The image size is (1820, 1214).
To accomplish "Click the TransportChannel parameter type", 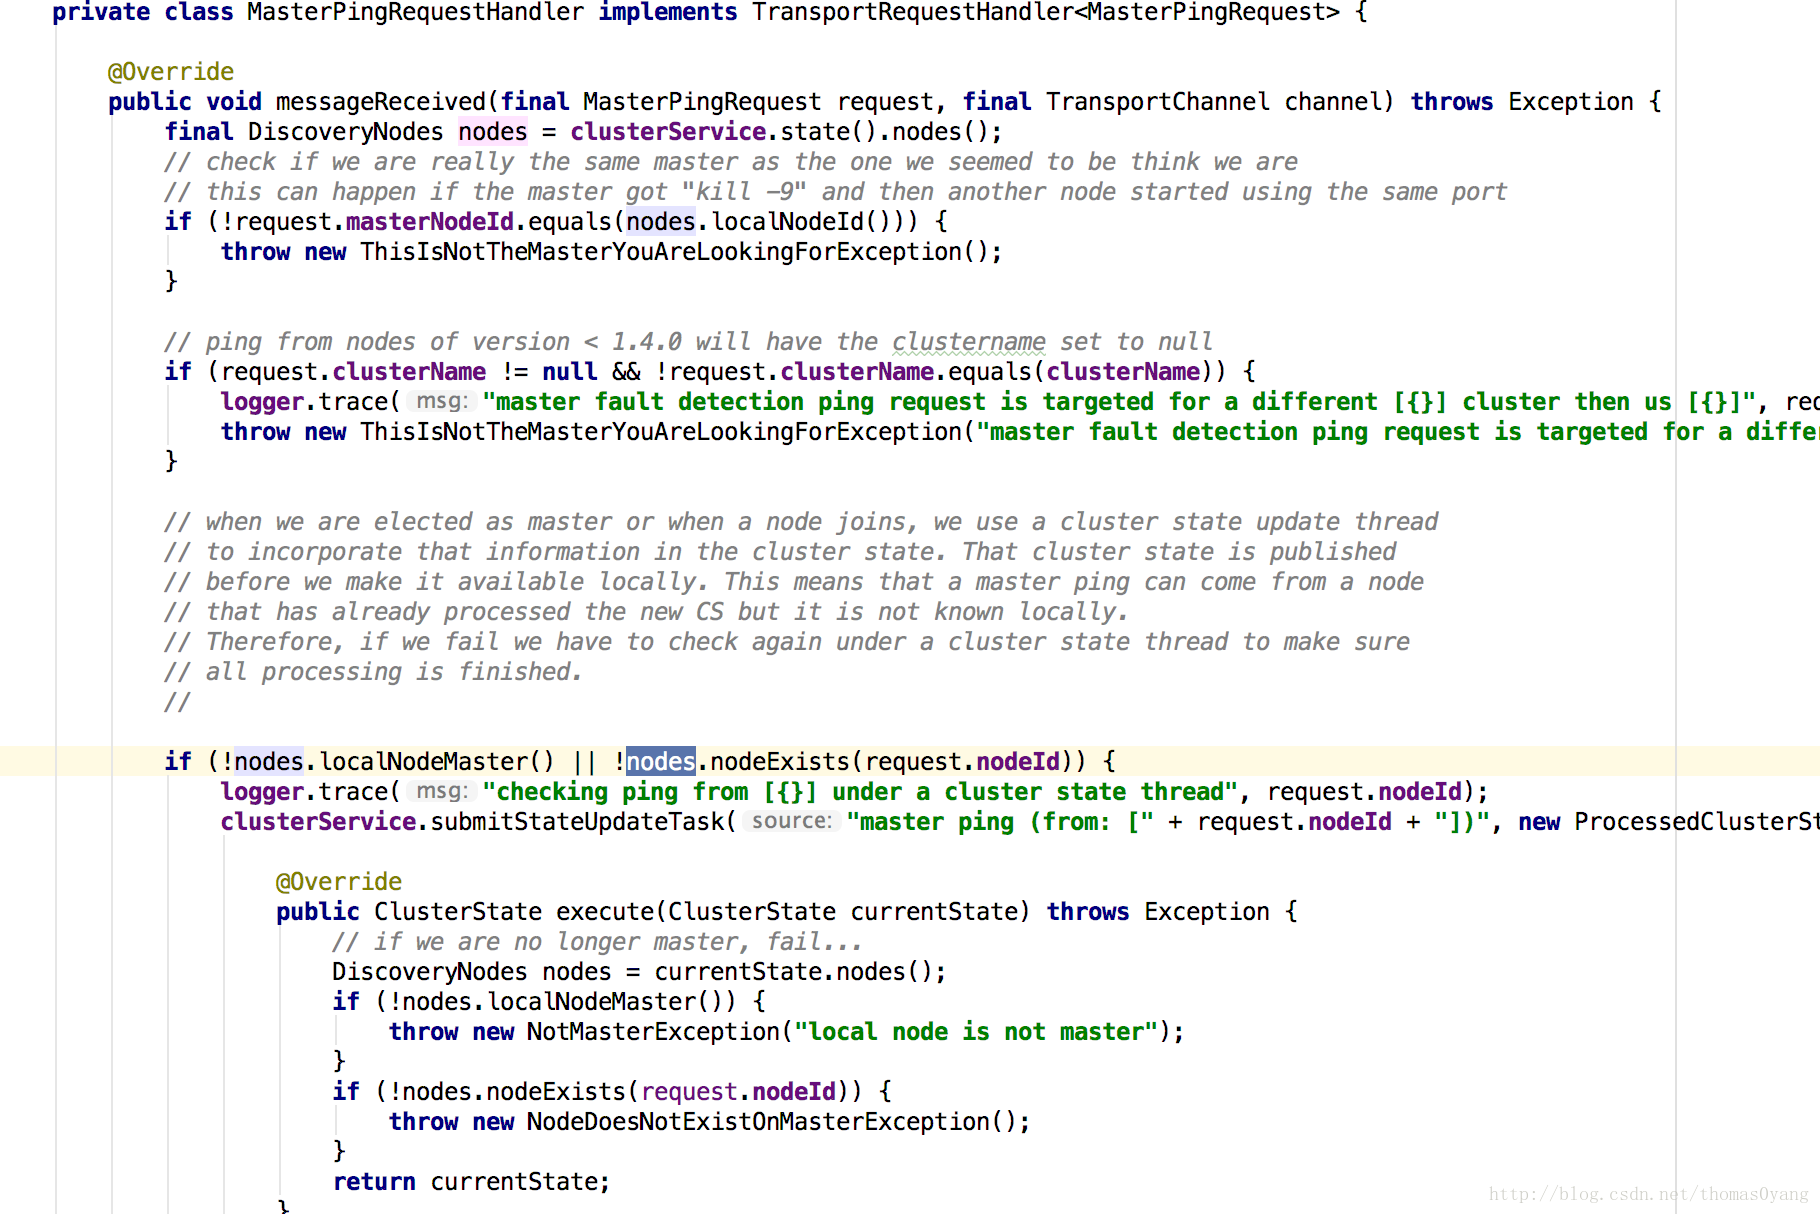I will coord(1158,102).
